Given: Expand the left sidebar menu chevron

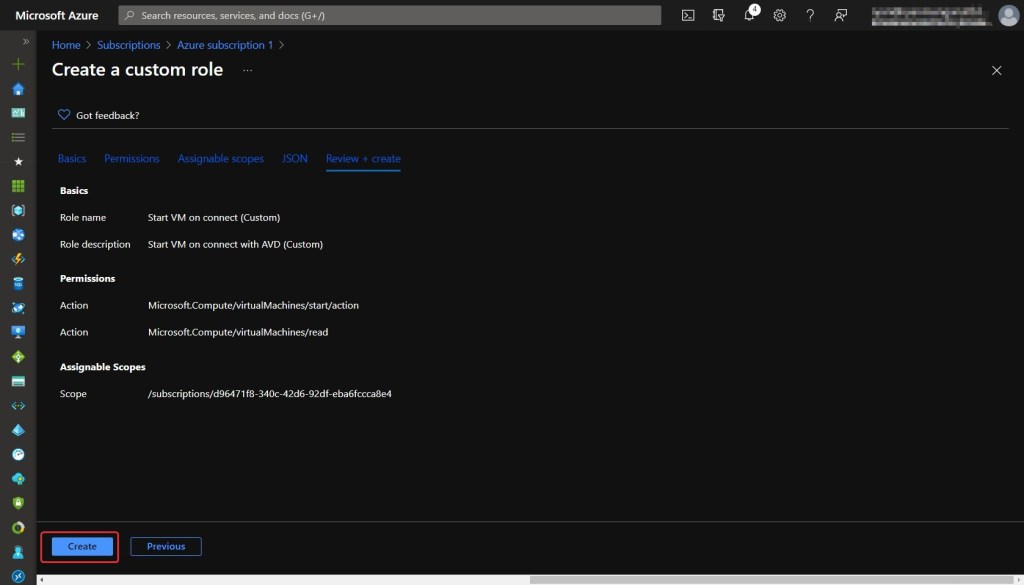Looking at the screenshot, I should tap(26, 41).
